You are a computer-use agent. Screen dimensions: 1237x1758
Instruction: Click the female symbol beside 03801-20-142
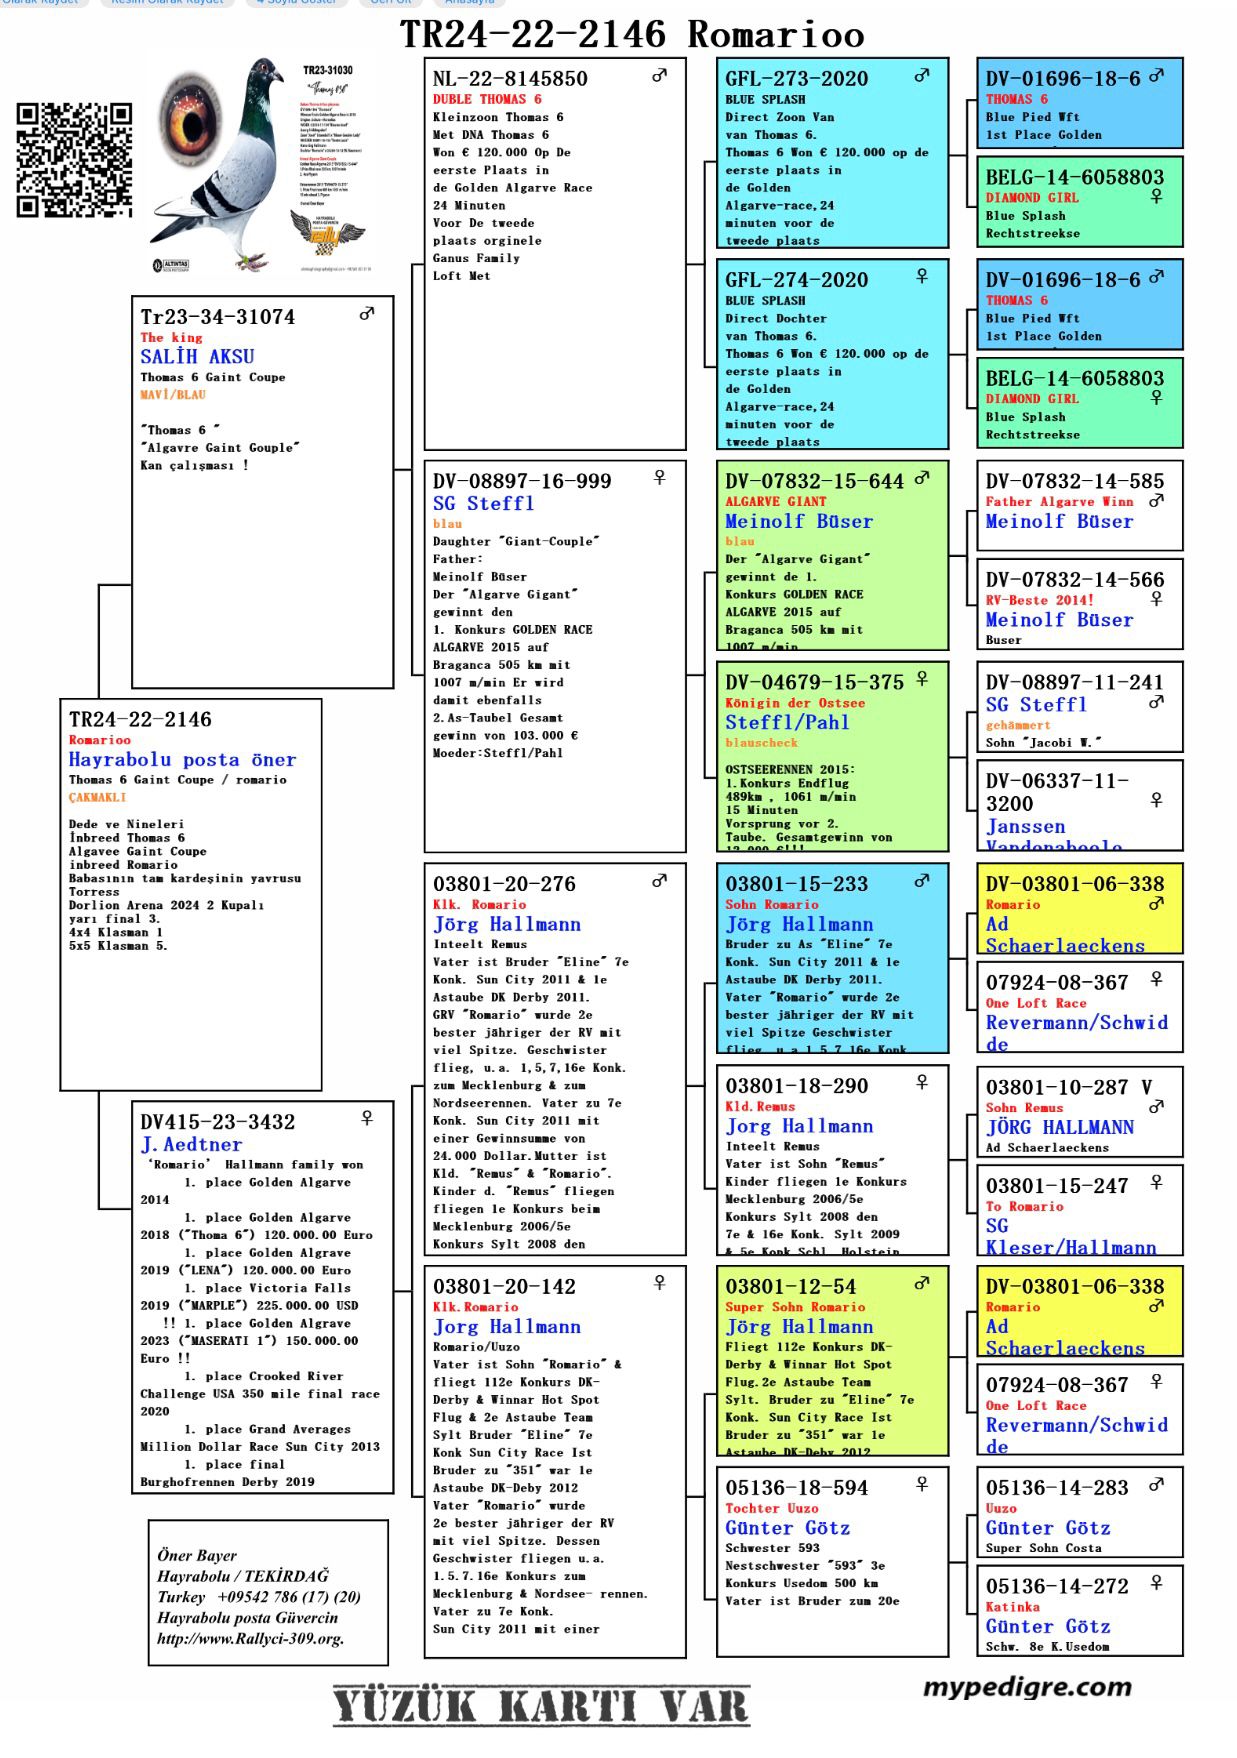659,1283
